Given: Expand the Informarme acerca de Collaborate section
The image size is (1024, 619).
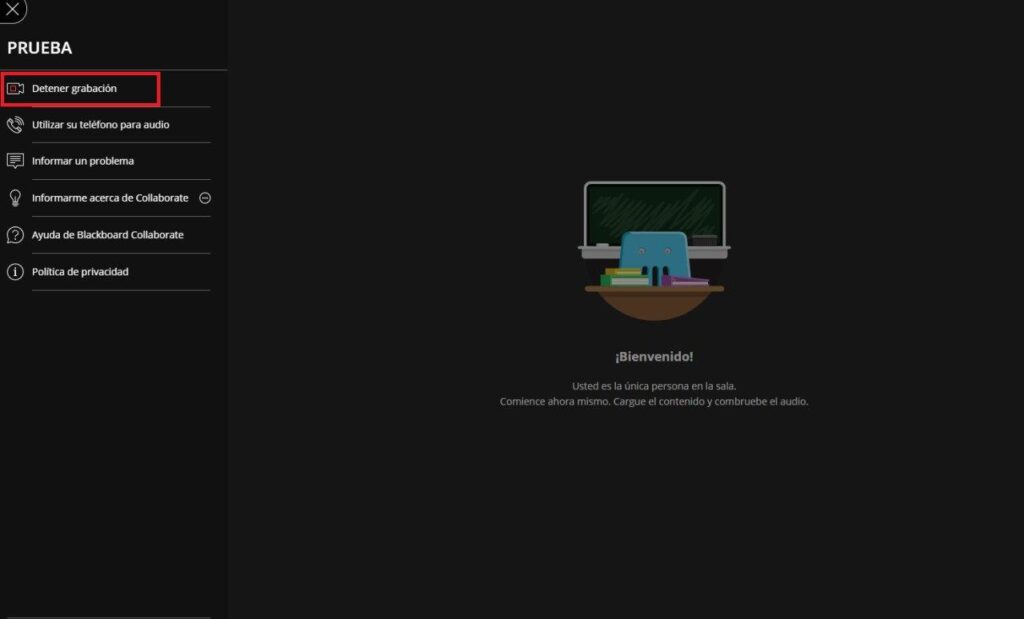Looking at the screenshot, I should [x=205, y=198].
